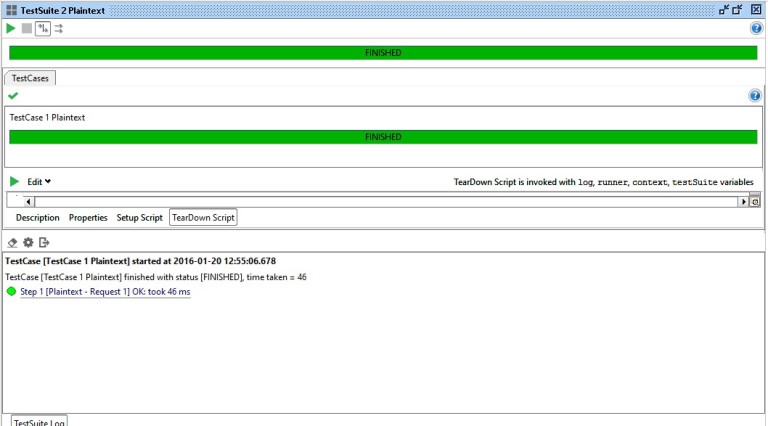The height and width of the screenshot is (426, 768).
Task: Click the TestSuite 2 Plaintext window icon
Action: (x=12, y=10)
